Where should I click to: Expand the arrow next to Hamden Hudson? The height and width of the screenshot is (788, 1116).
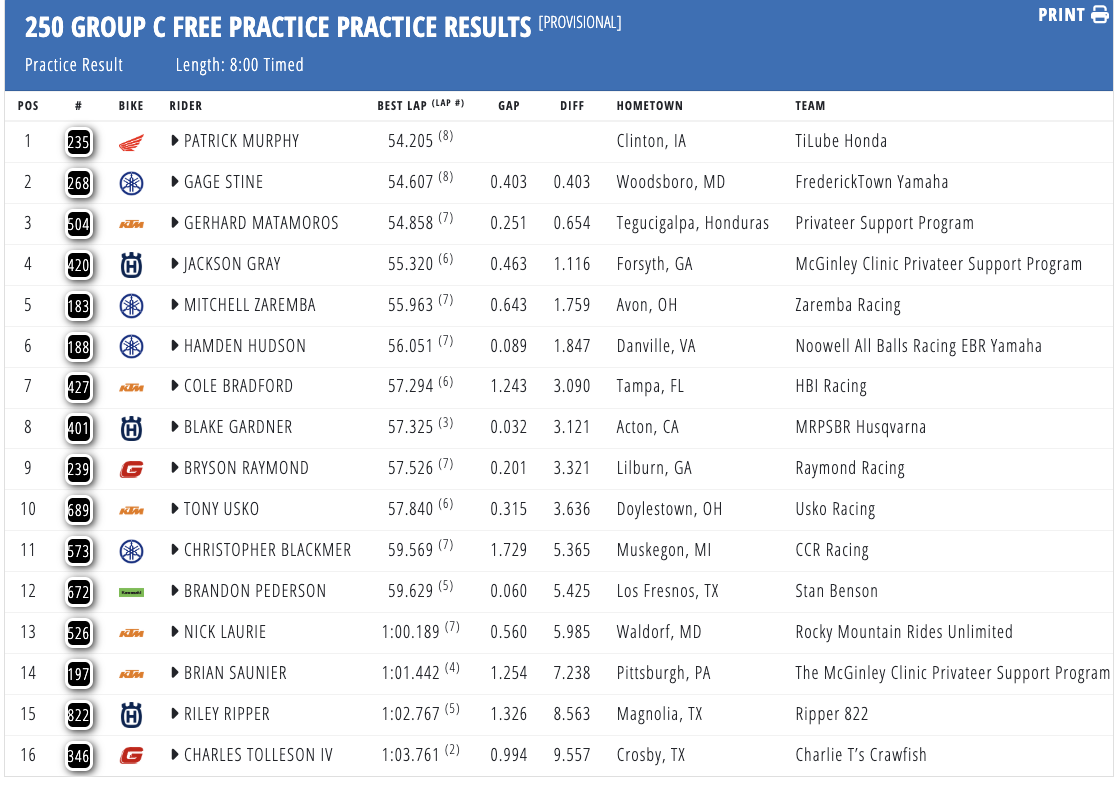pyautogui.click(x=175, y=346)
